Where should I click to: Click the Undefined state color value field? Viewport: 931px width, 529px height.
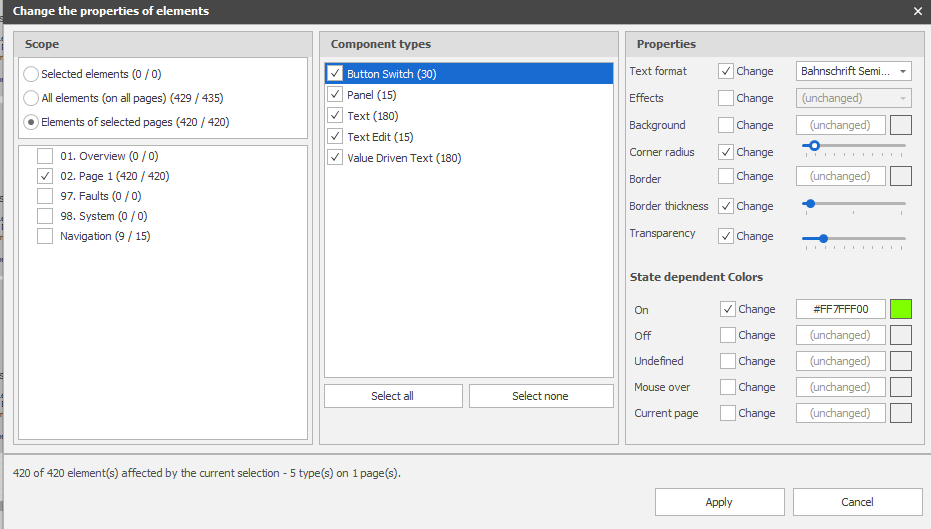click(x=841, y=361)
